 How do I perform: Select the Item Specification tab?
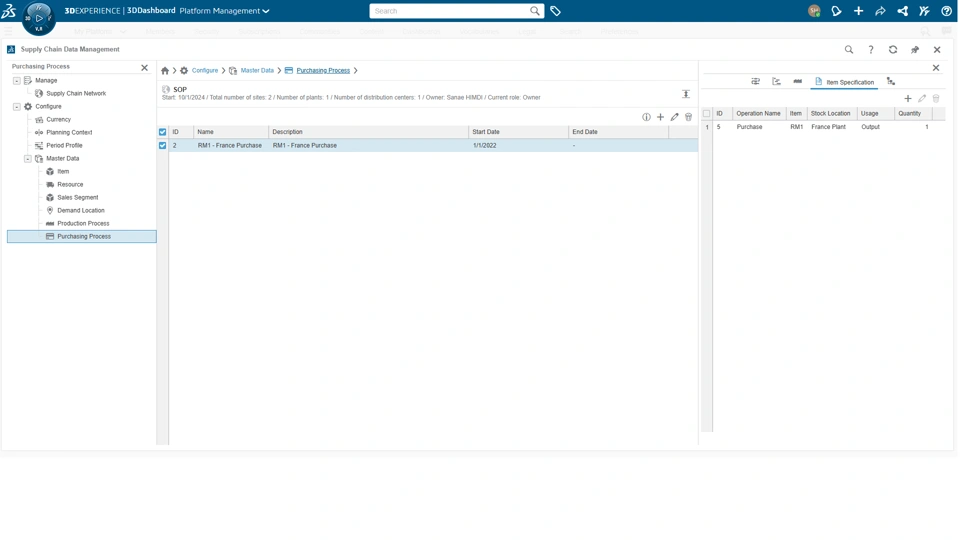click(844, 82)
